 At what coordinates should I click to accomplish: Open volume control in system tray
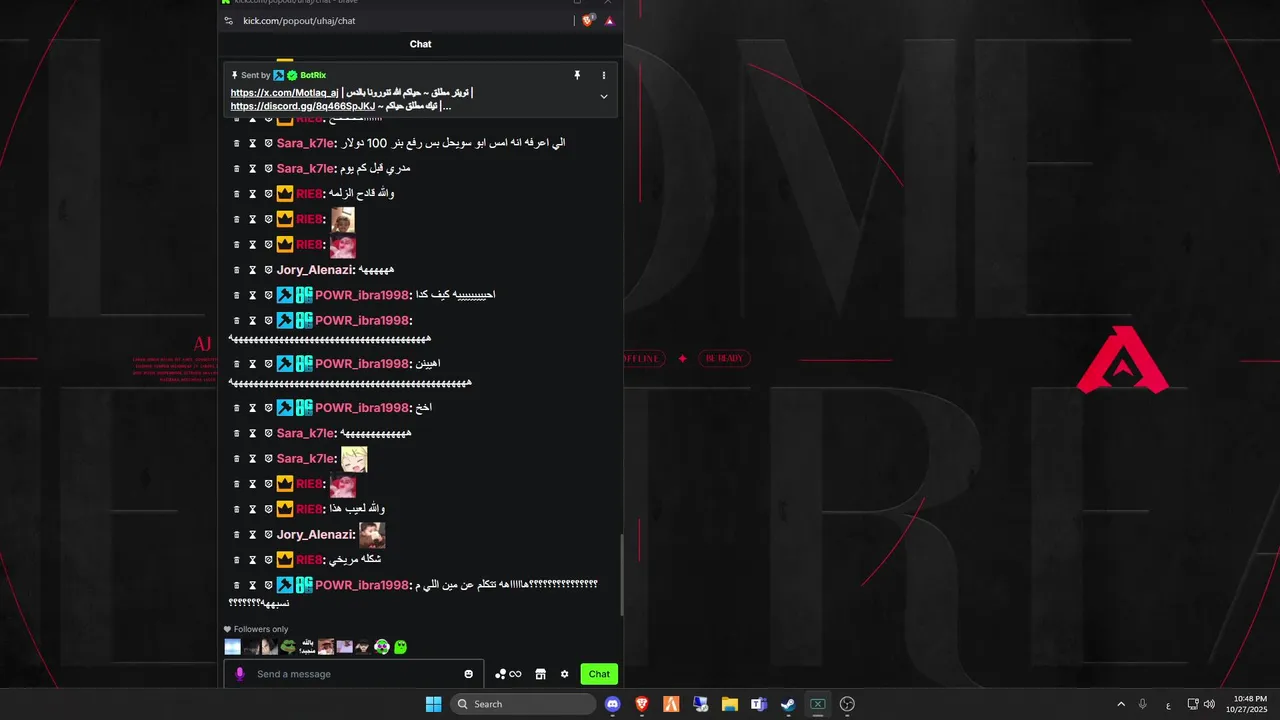pos(1210,704)
